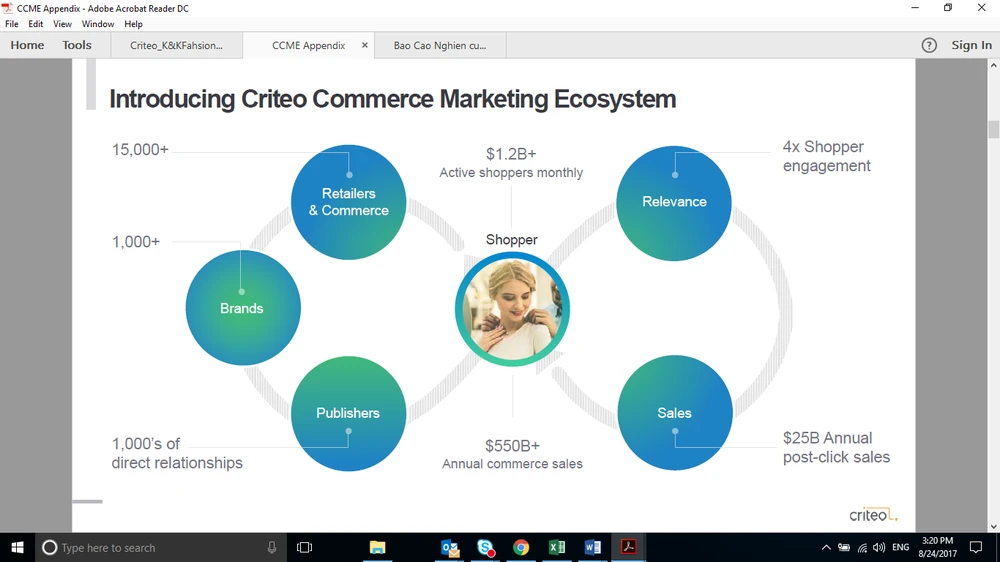The image size is (1000, 562).
Task: Click the Cortana microphone icon
Action: (x=272, y=548)
